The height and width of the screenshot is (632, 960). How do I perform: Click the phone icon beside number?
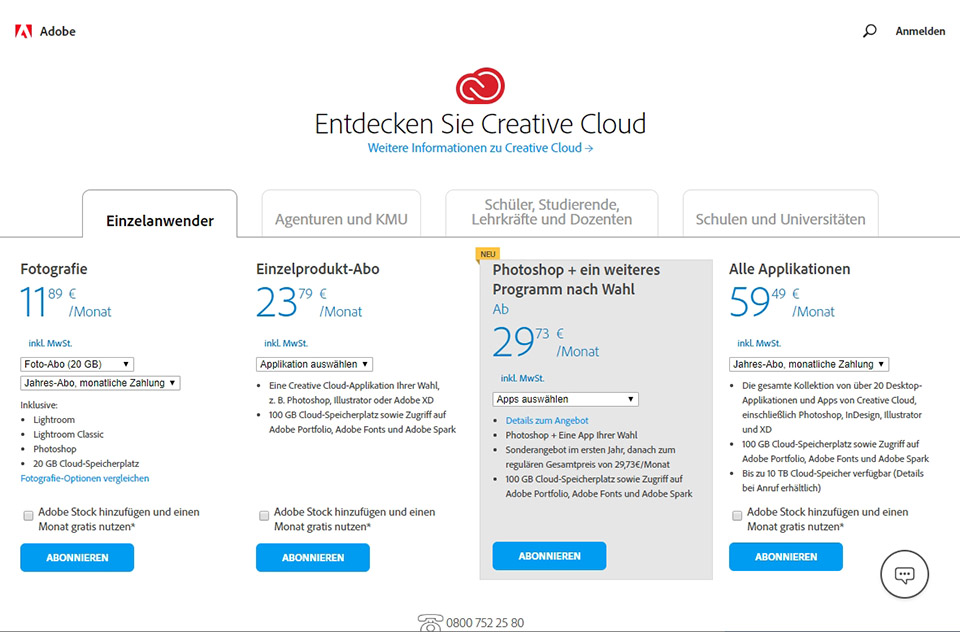[x=430, y=622]
